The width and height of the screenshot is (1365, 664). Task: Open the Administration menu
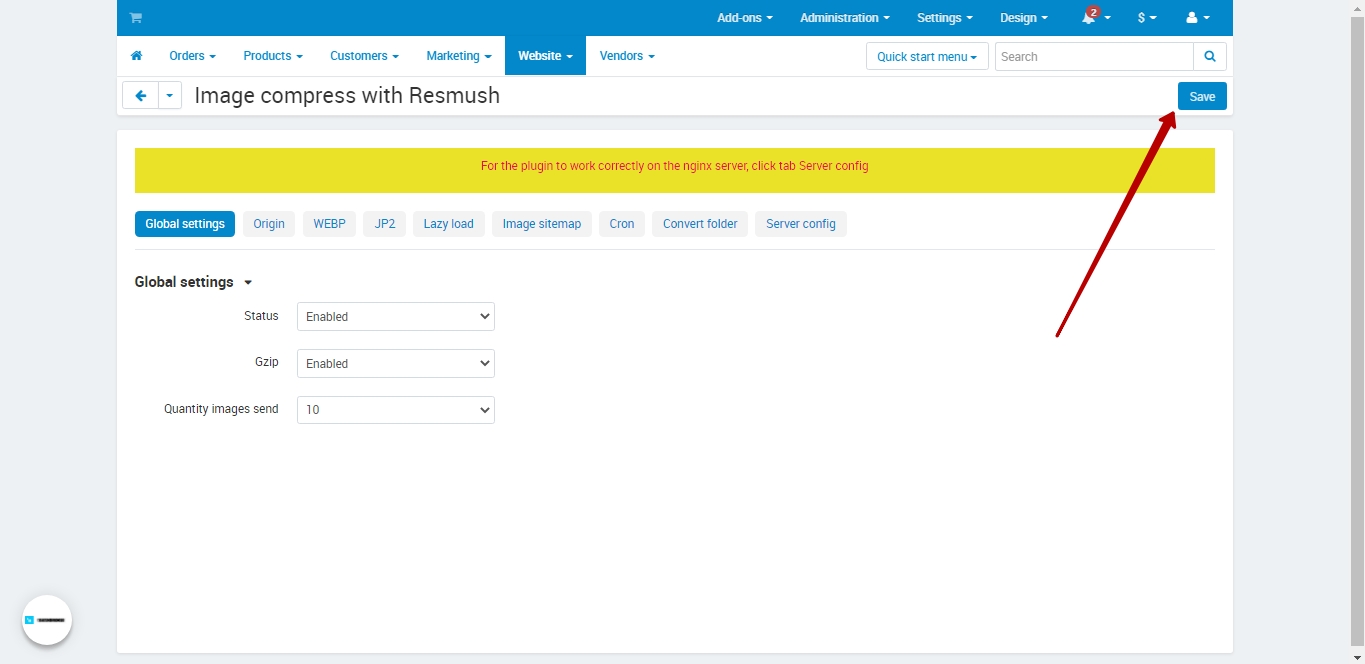pos(845,18)
